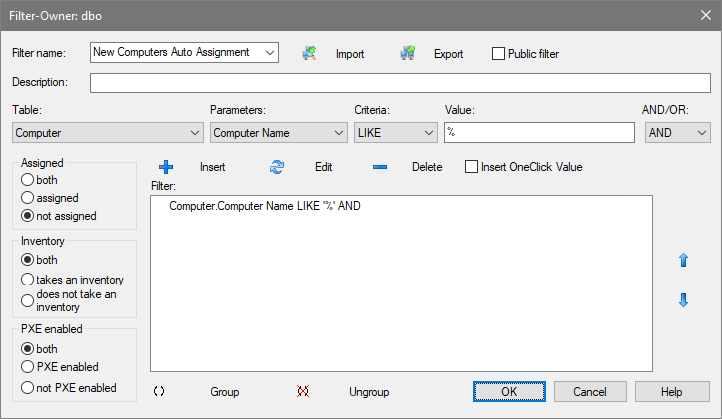
Task: Click the Ungroup label
Action: [369, 392]
